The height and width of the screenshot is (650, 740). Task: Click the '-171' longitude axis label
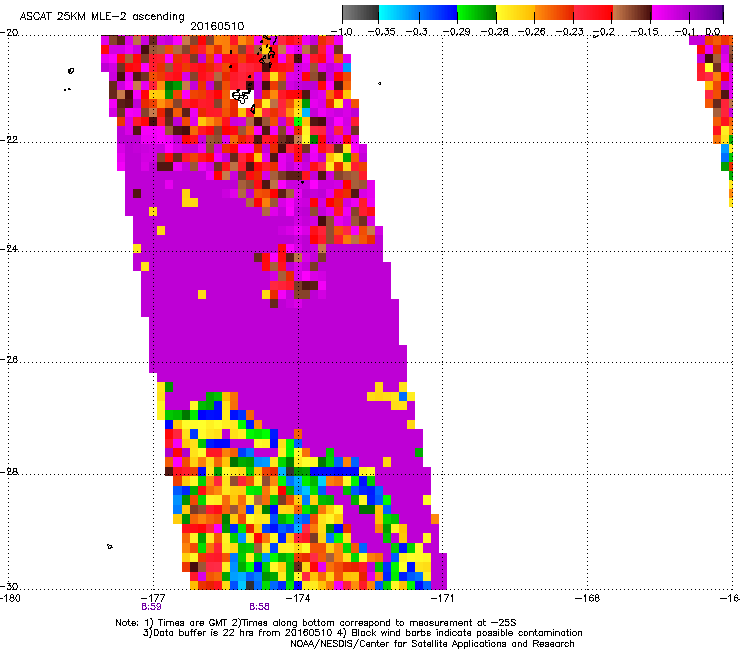pyautogui.click(x=443, y=598)
